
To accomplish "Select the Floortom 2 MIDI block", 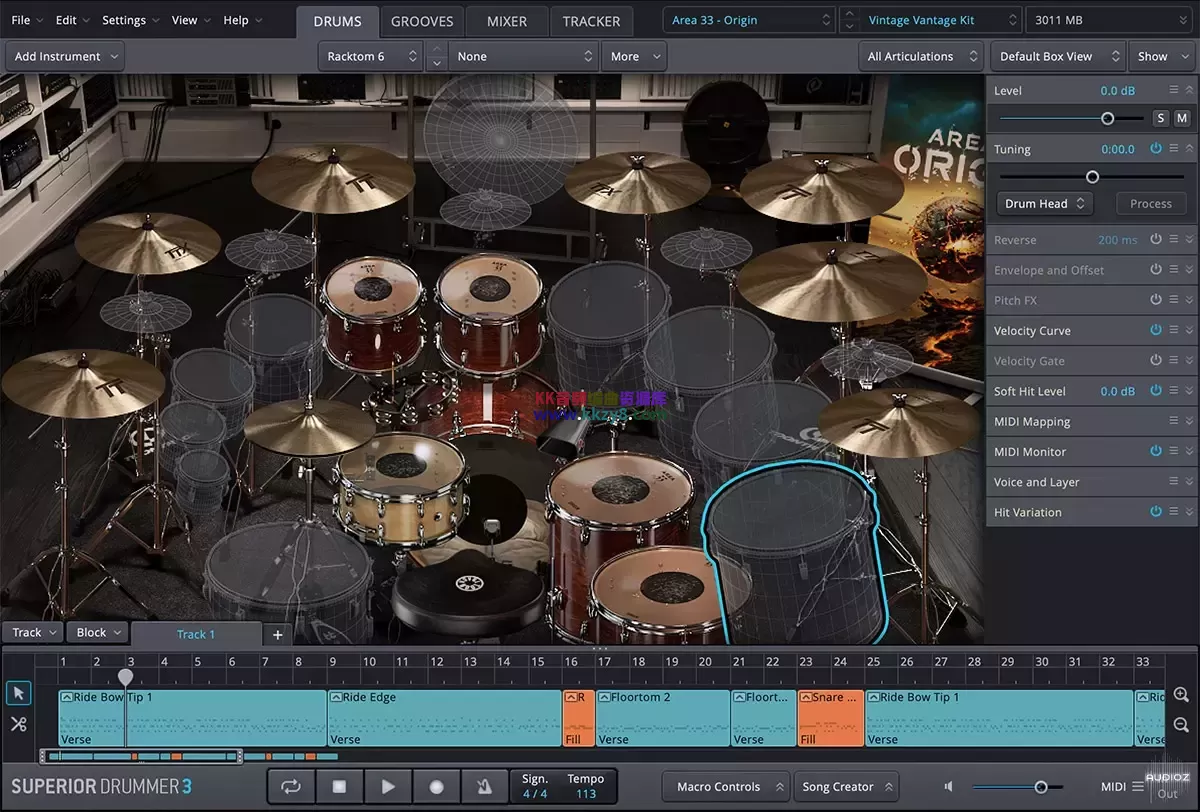I will (x=663, y=717).
